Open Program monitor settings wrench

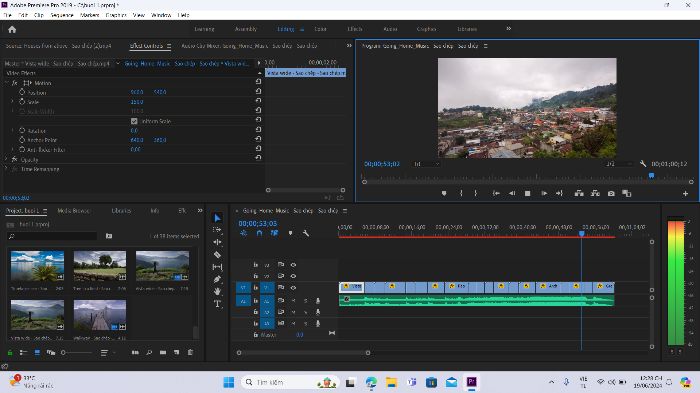643,164
